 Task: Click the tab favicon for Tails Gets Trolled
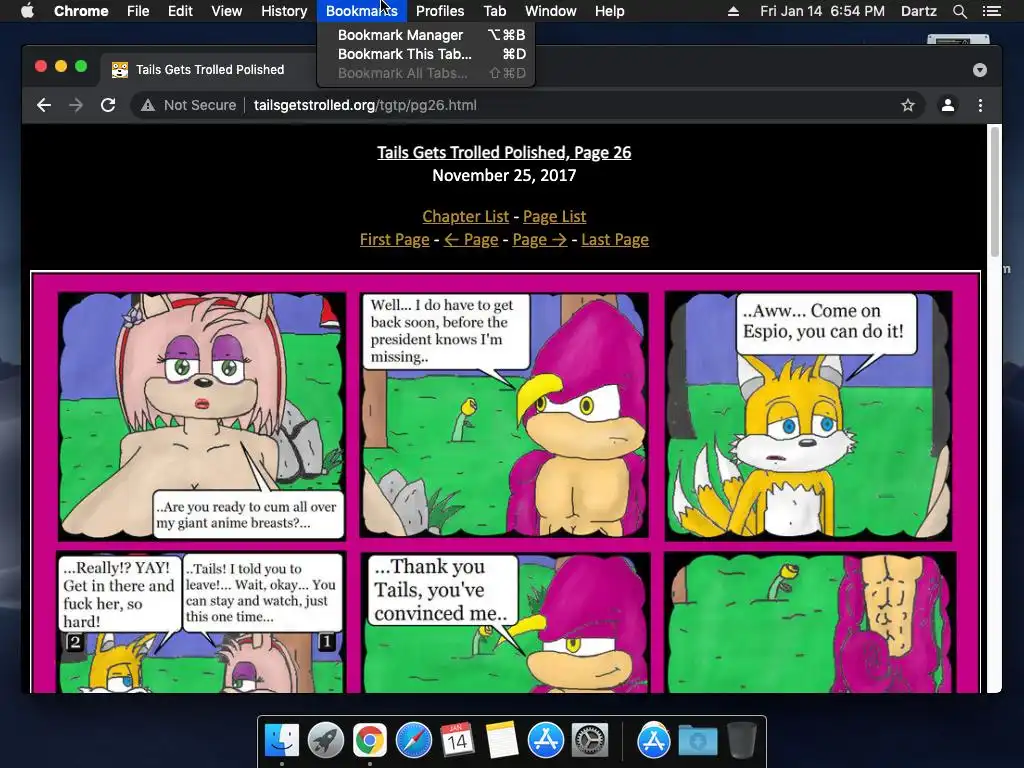[120, 70]
